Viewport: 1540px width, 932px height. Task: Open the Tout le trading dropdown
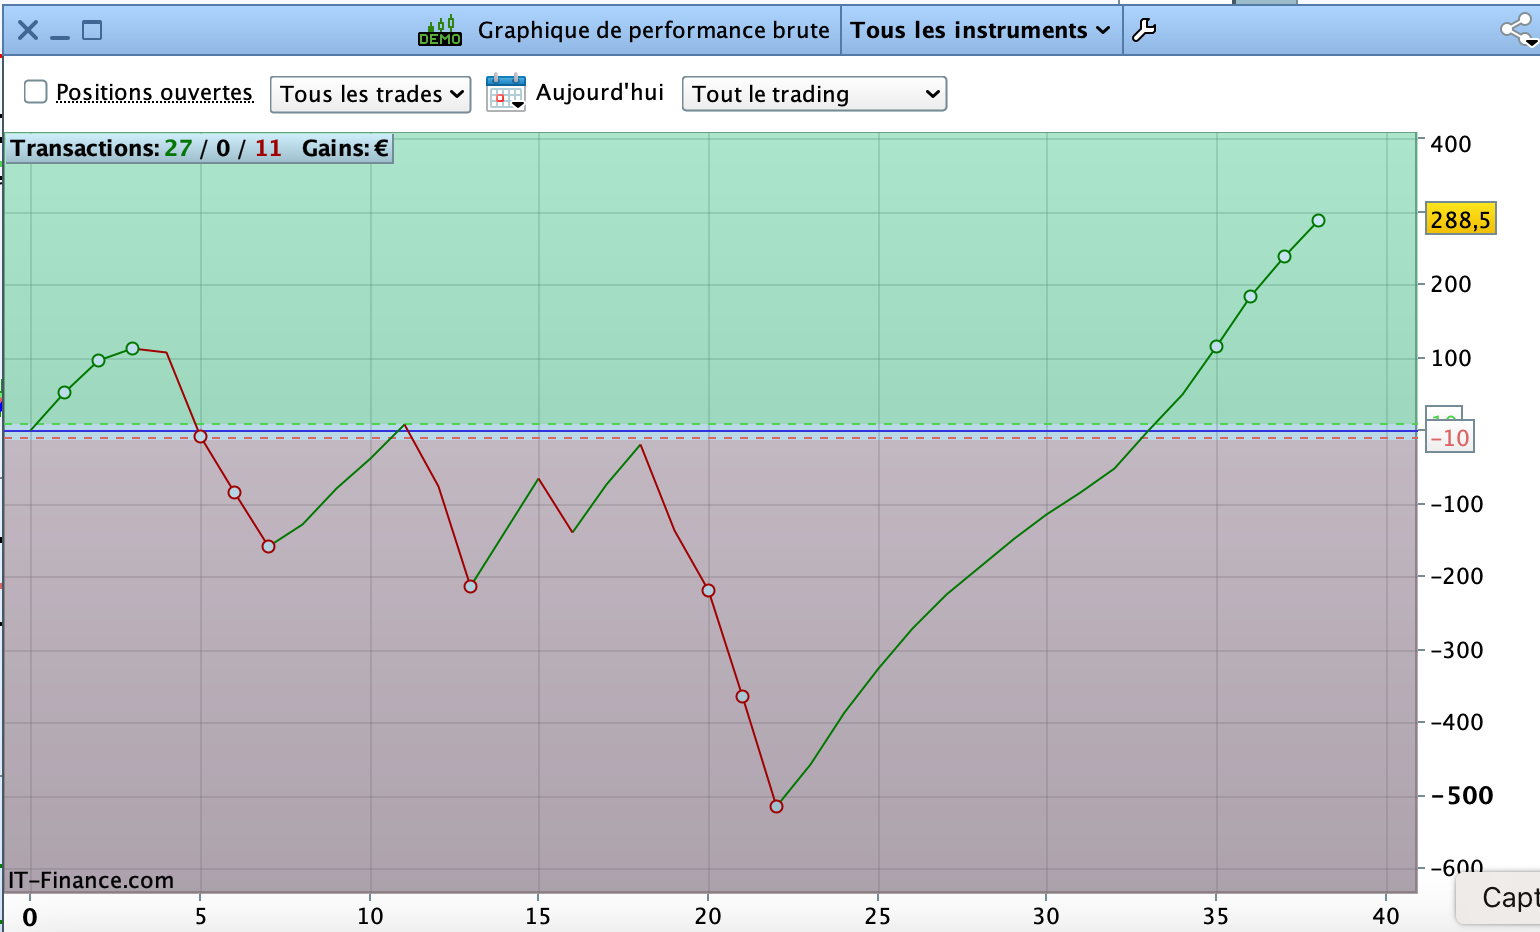tap(814, 94)
